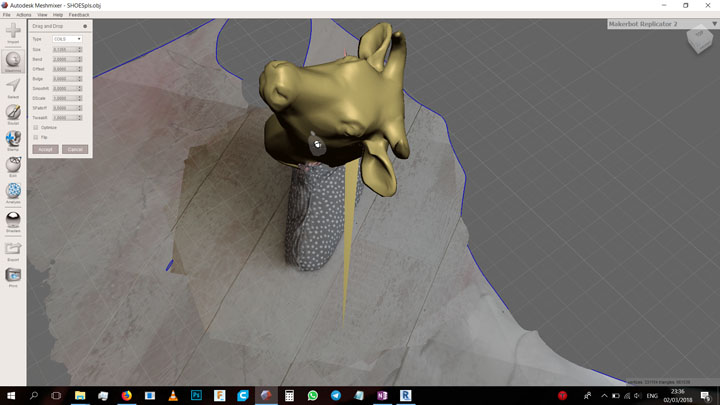Open Telegram from the taskbar
This screenshot has width=720, height=405.
336,395
